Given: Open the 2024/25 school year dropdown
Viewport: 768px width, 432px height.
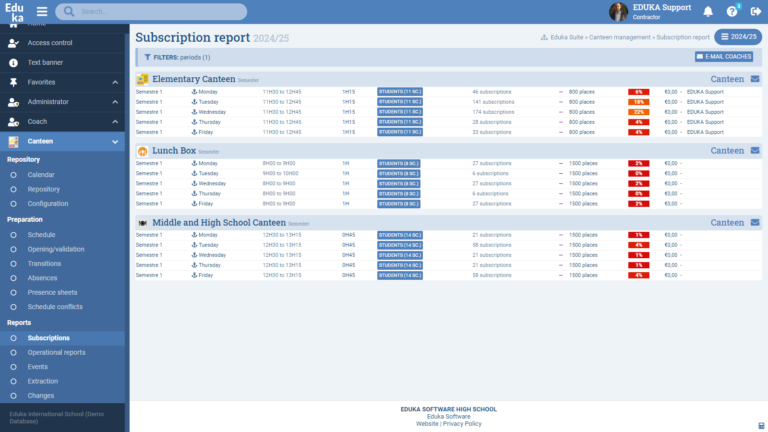Looking at the screenshot, I should (x=739, y=37).
